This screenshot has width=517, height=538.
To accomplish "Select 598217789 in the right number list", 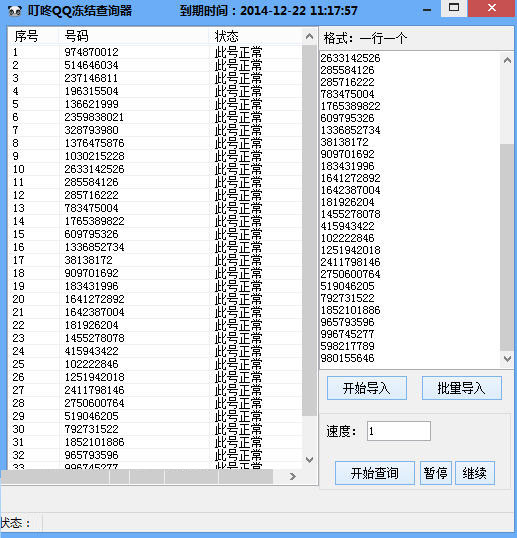I will coord(347,346).
